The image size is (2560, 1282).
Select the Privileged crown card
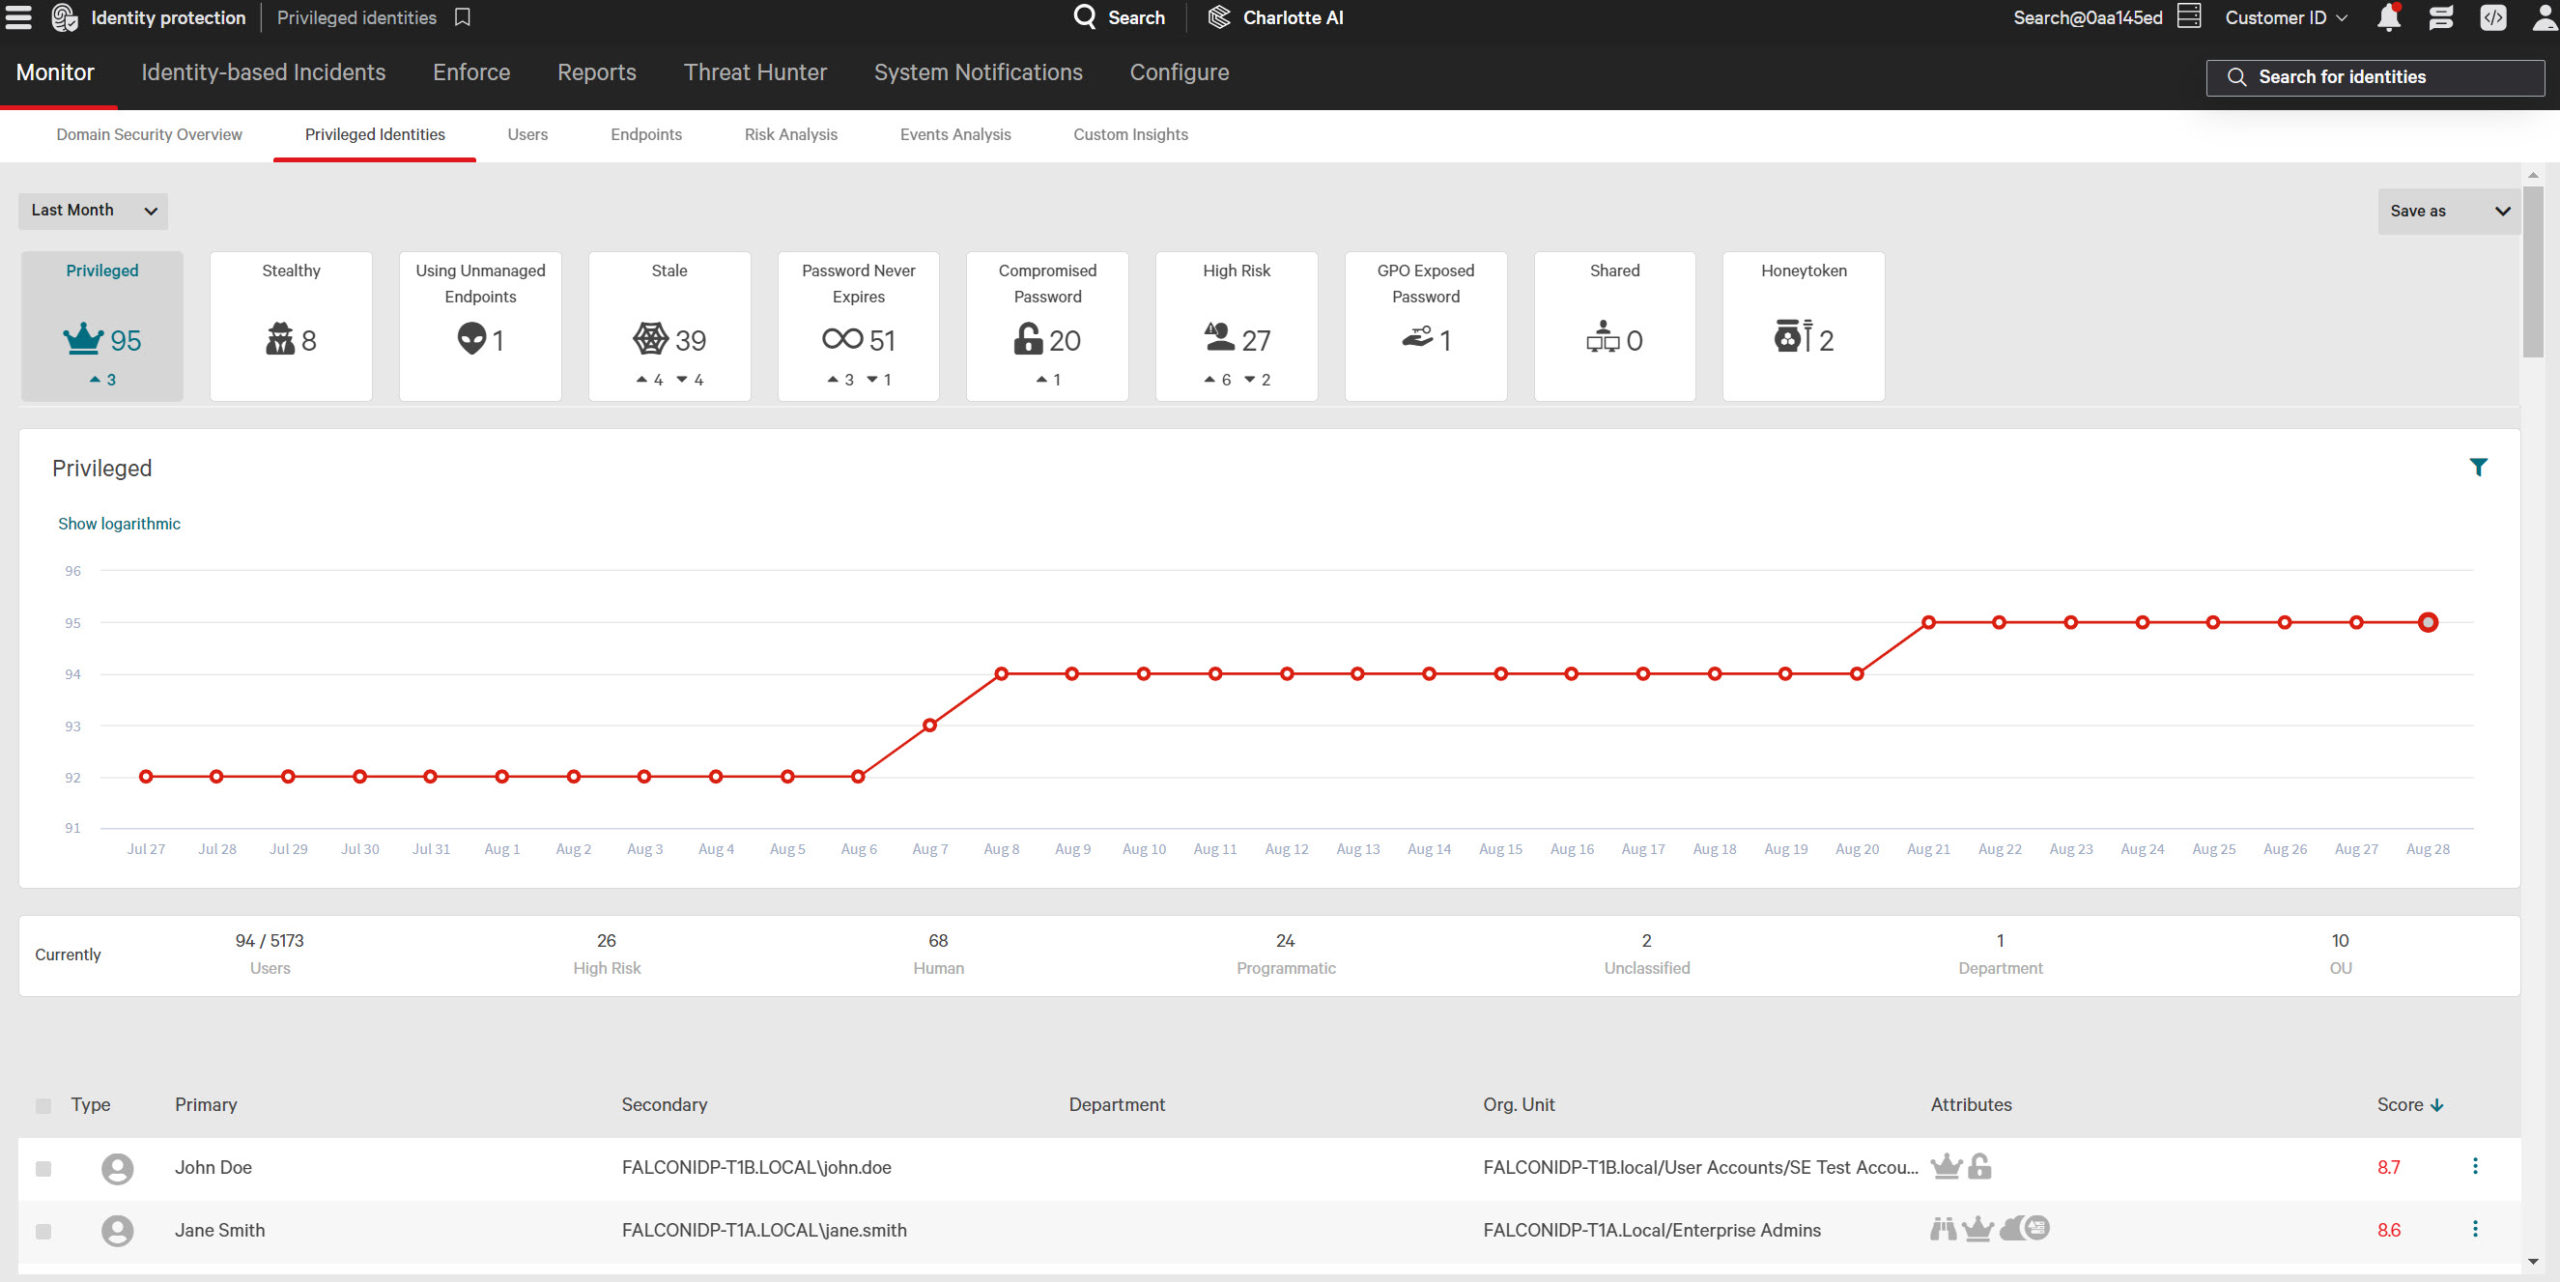(x=102, y=326)
